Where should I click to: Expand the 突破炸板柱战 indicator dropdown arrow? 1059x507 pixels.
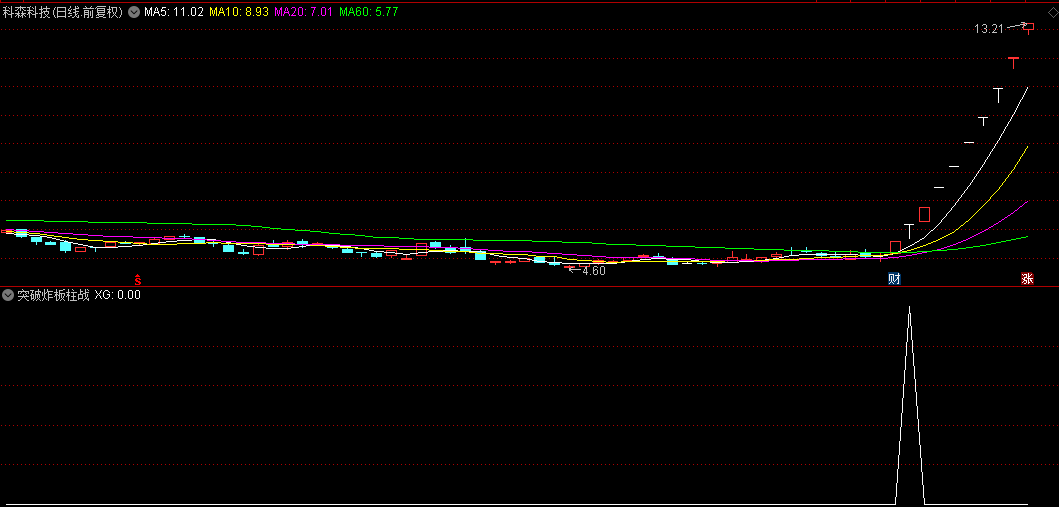(7, 294)
